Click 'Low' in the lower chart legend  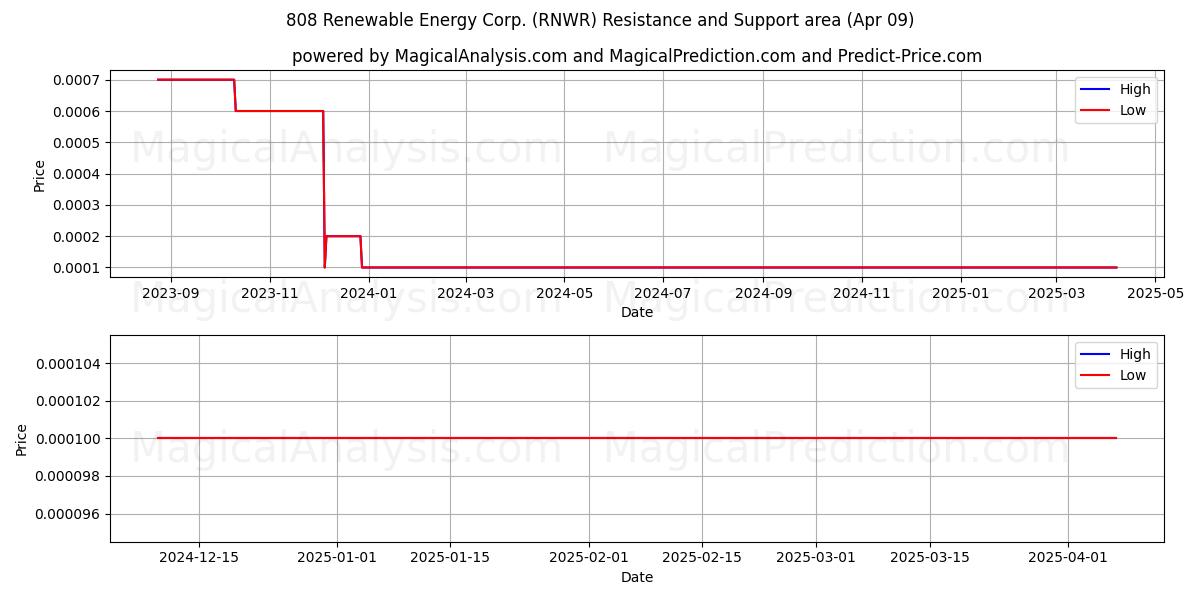coord(1133,375)
